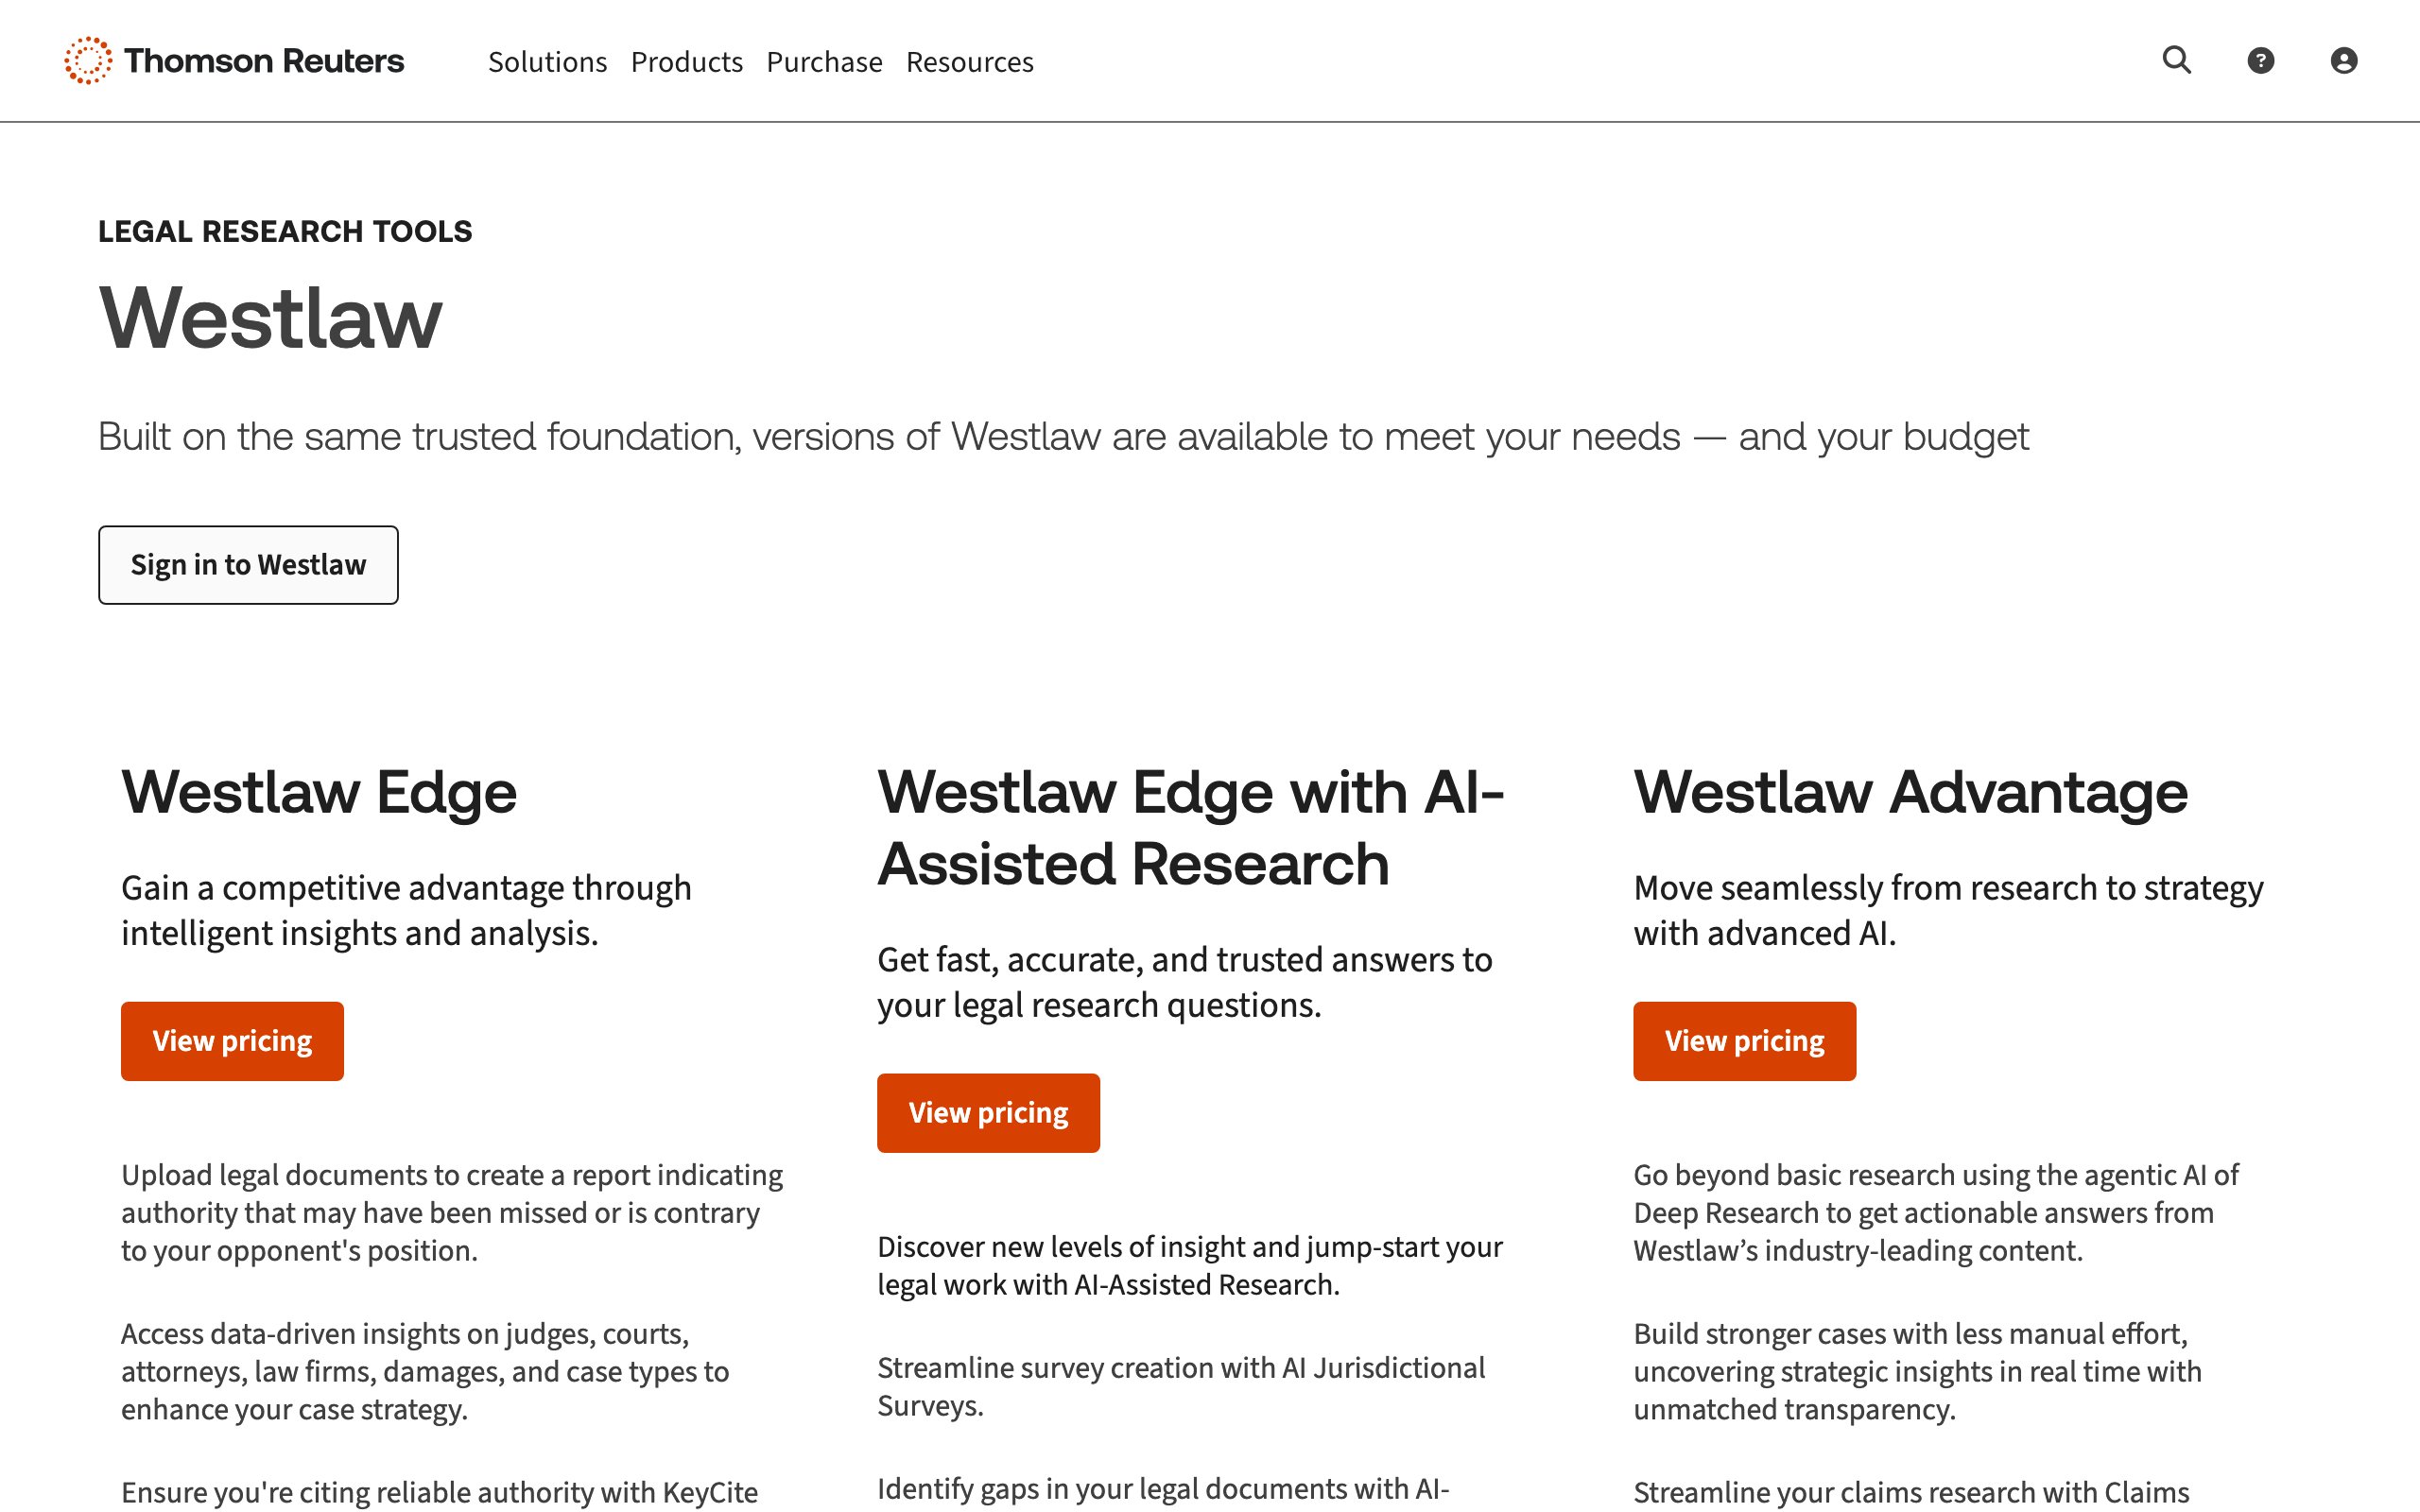The image size is (2420, 1512).
Task: Click Westlaw Edge with AI-Assisted Research heading
Action: coord(1190,828)
